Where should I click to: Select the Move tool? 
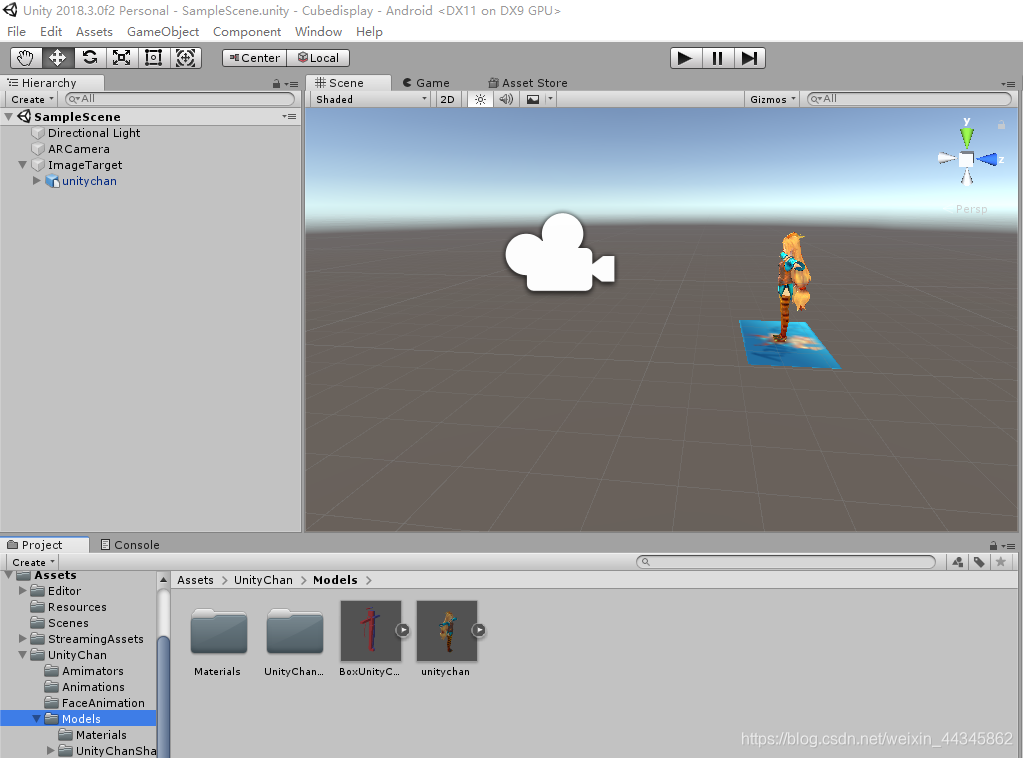pos(57,58)
